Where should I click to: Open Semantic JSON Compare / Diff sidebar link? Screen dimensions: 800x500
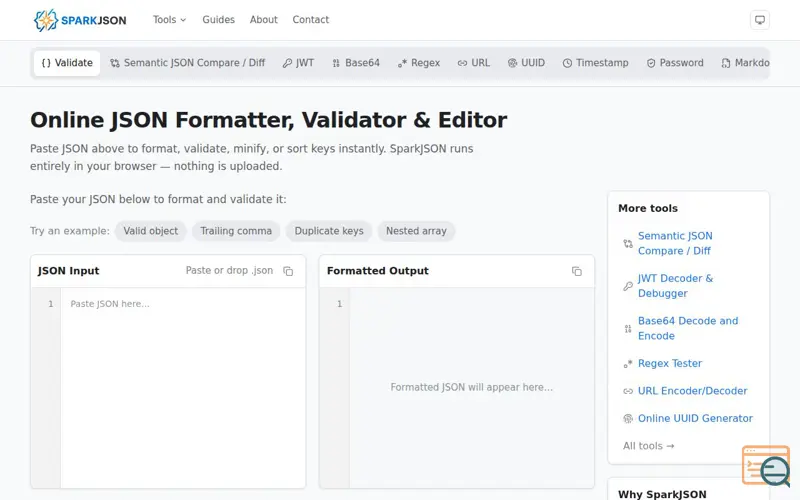(x=674, y=243)
